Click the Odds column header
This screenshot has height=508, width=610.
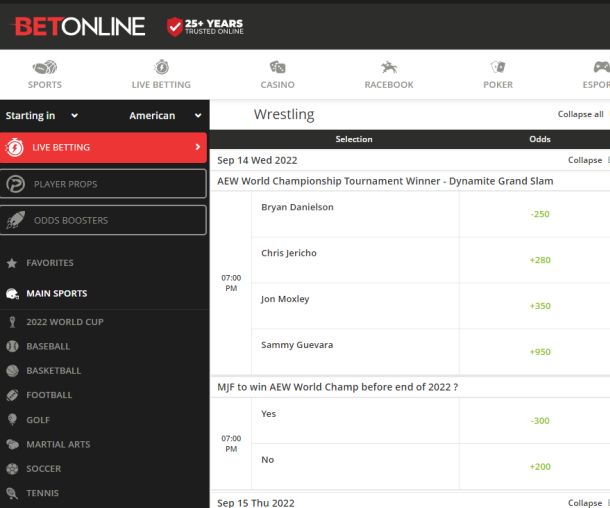pyautogui.click(x=540, y=139)
